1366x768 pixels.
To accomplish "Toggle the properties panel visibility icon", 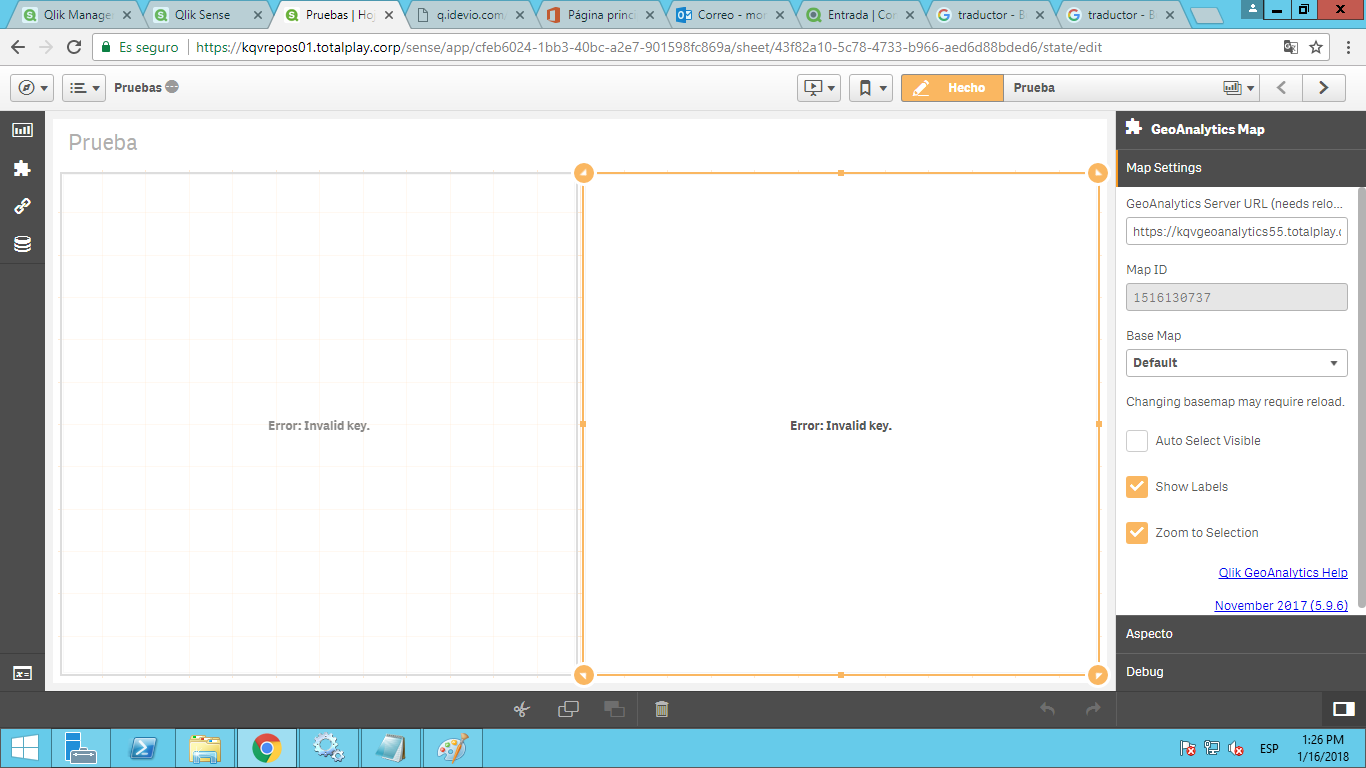I will tap(1343, 709).
